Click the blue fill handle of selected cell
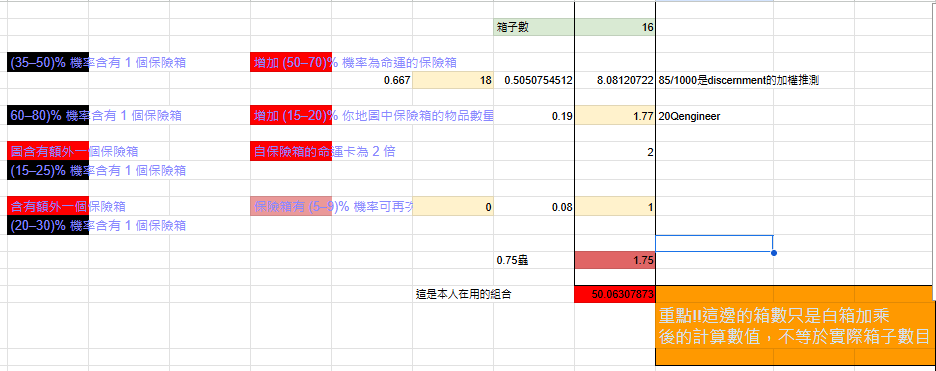 (774, 252)
